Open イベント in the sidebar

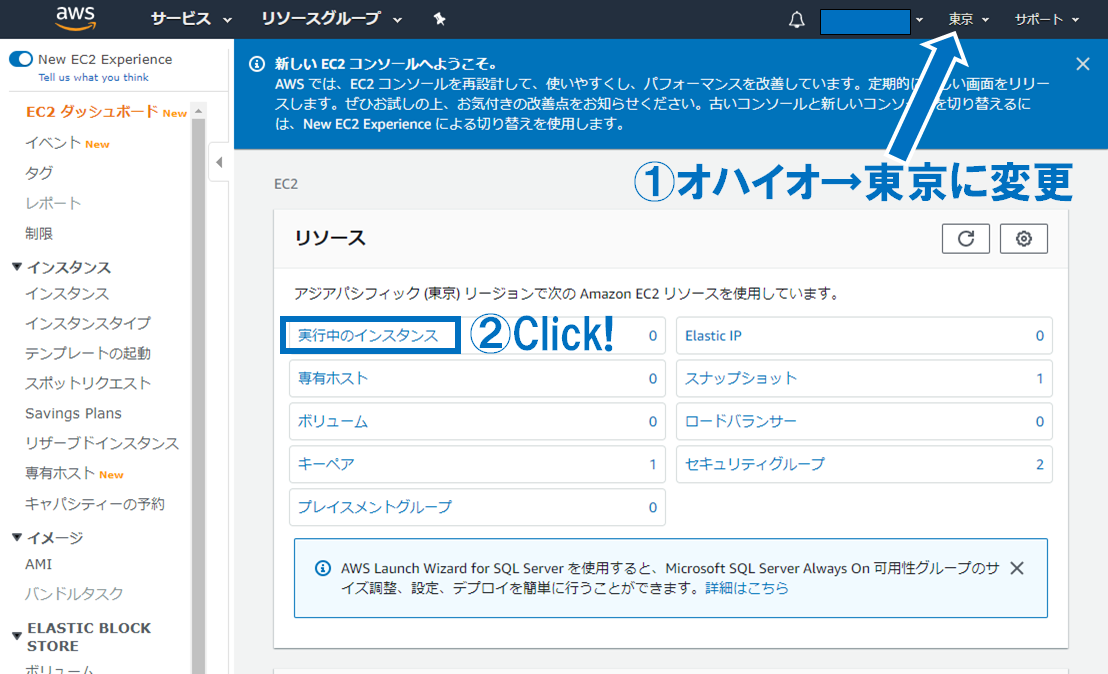point(53,143)
